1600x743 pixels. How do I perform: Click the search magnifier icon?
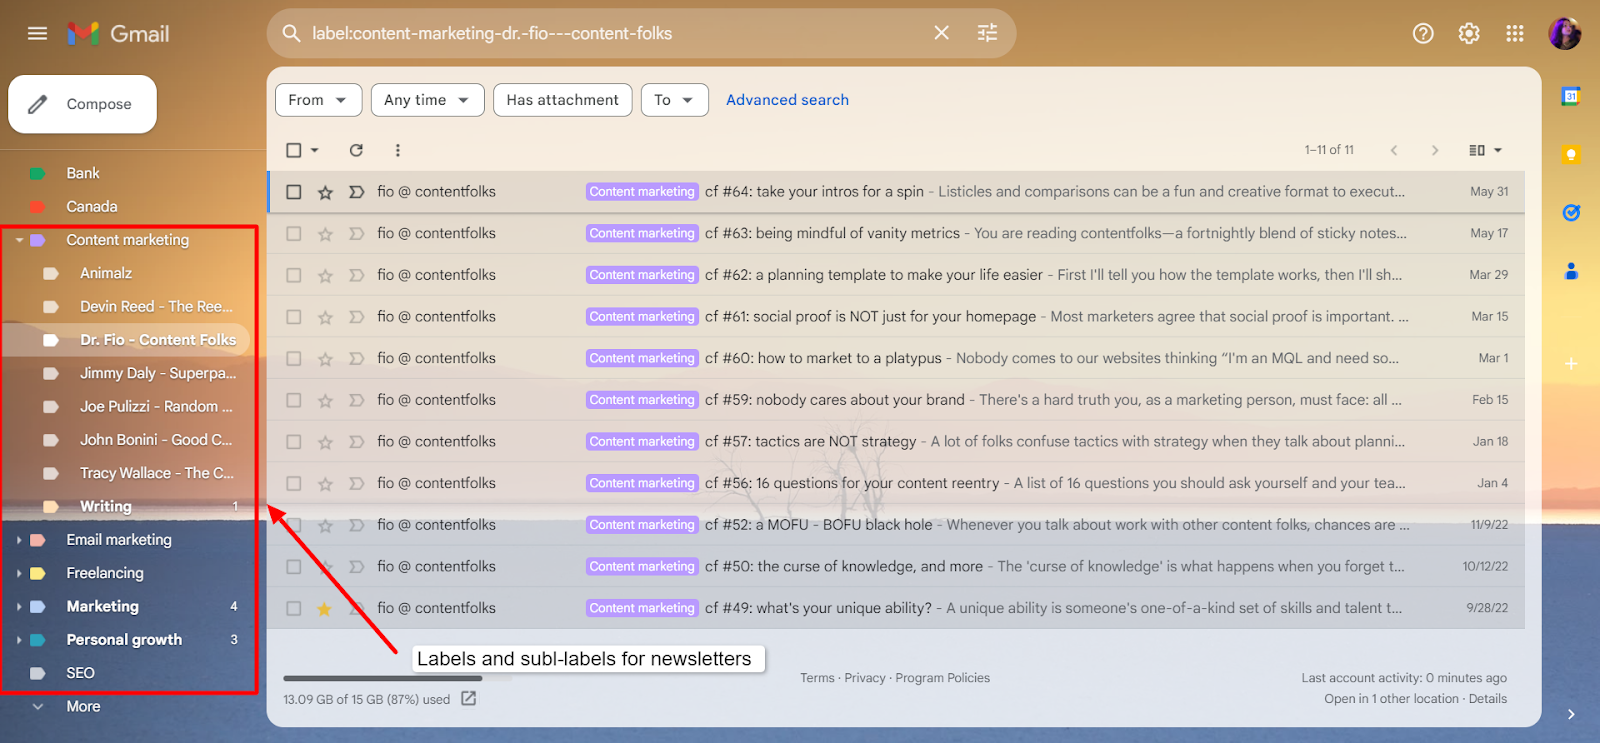coord(291,33)
